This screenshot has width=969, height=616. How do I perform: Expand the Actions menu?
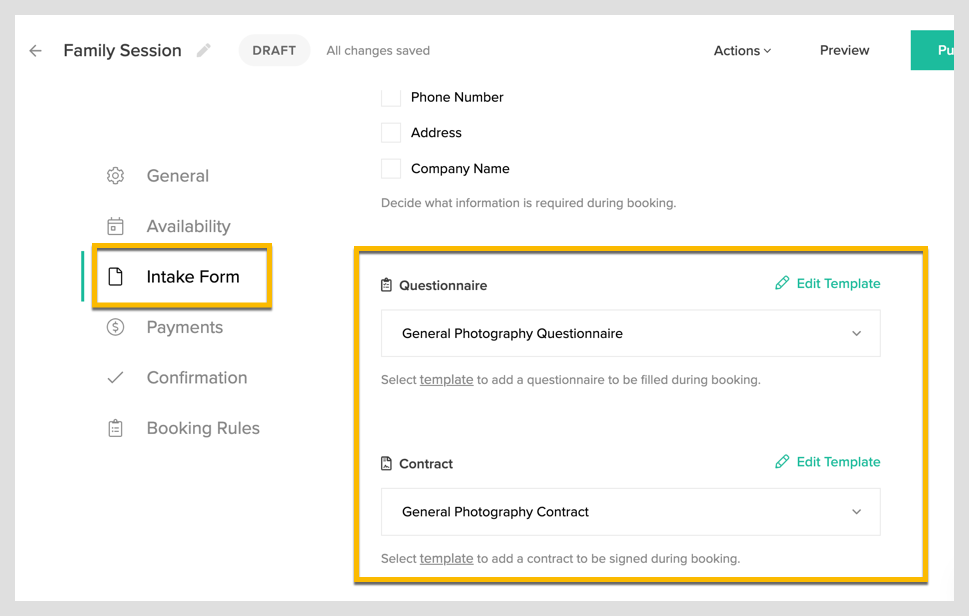pyautogui.click(x=741, y=50)
